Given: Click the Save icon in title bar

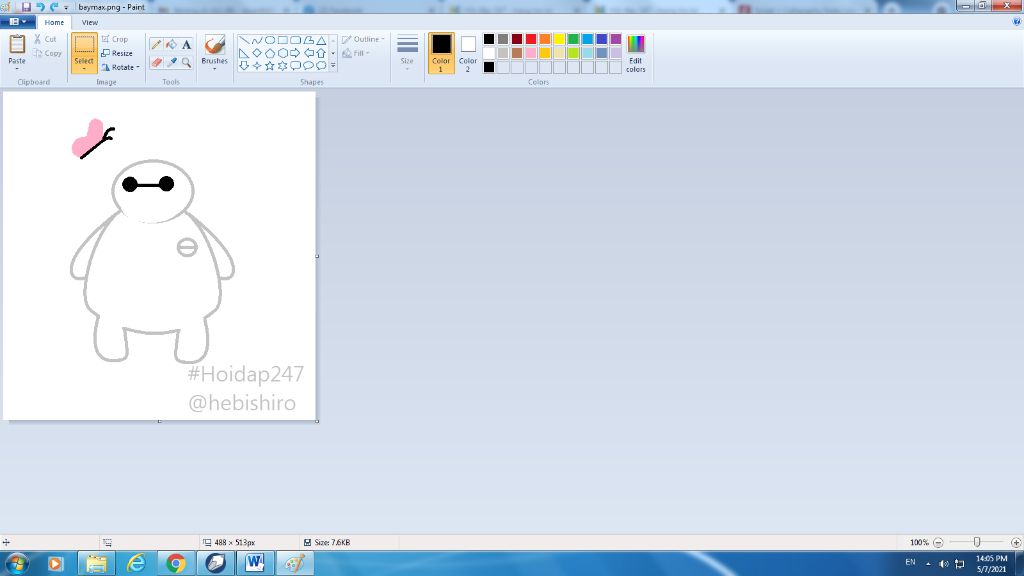Looking at the screenshot, I should coord(26,7).
